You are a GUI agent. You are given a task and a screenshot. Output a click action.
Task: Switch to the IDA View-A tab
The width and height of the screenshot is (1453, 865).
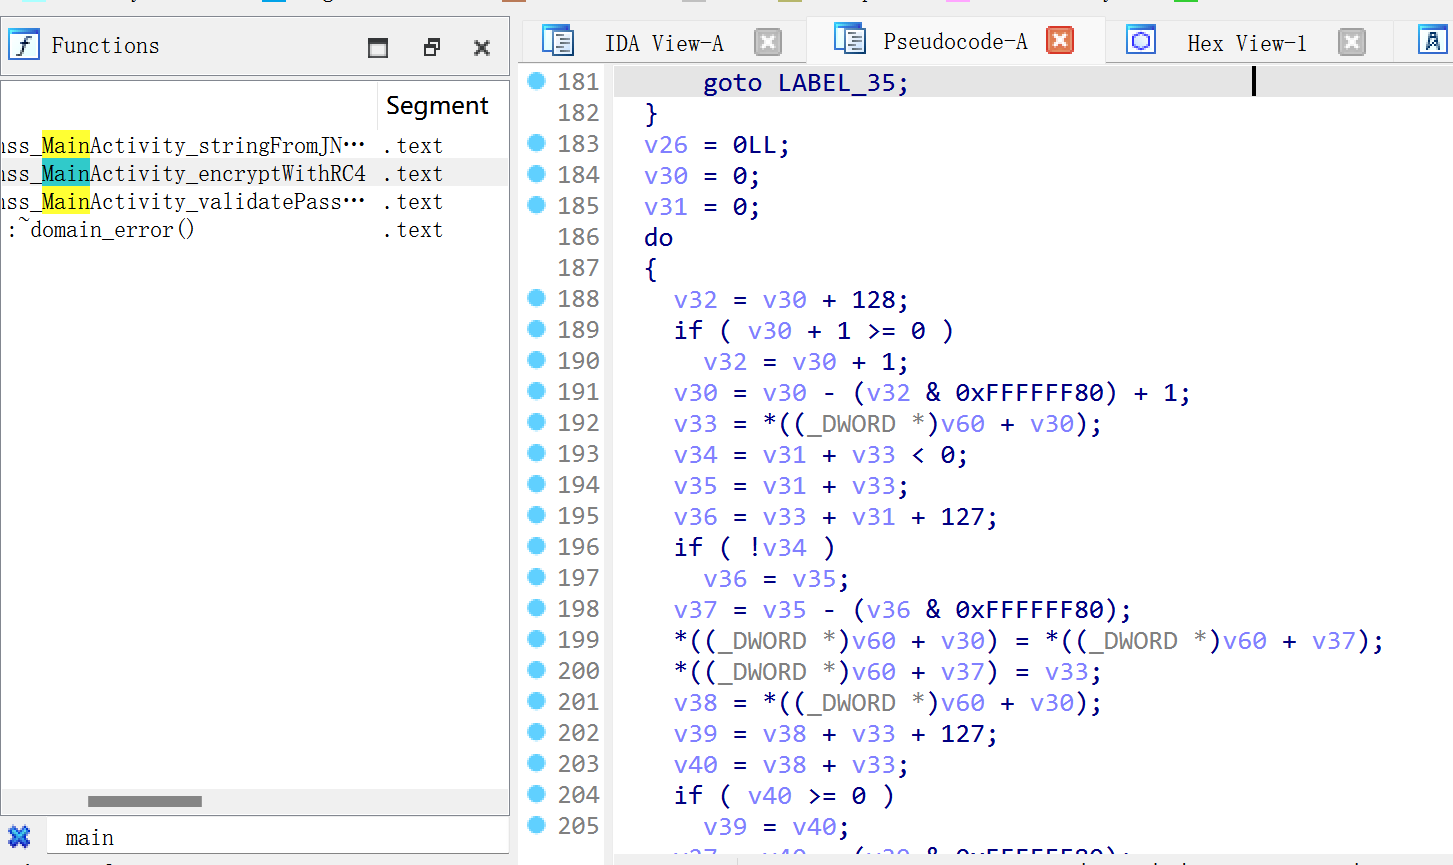663,43
